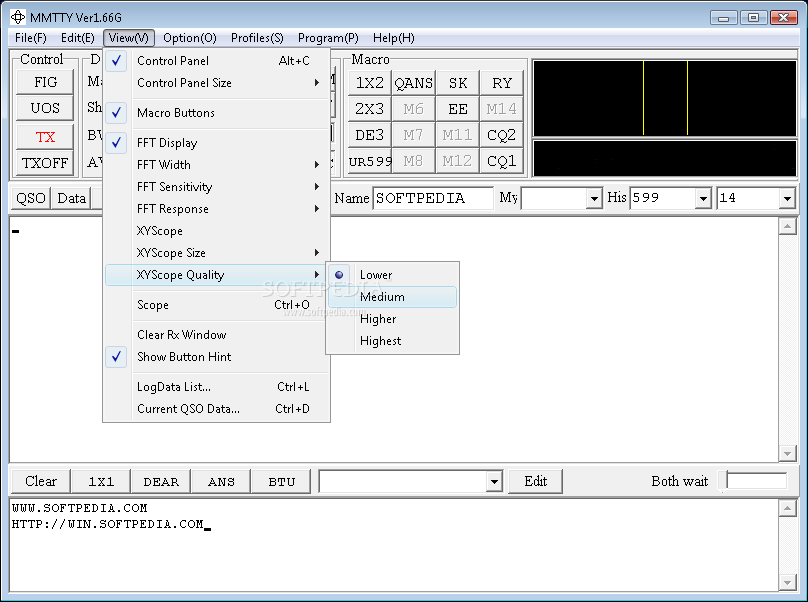
Task: Click the FIG control button
Action: 45,82
